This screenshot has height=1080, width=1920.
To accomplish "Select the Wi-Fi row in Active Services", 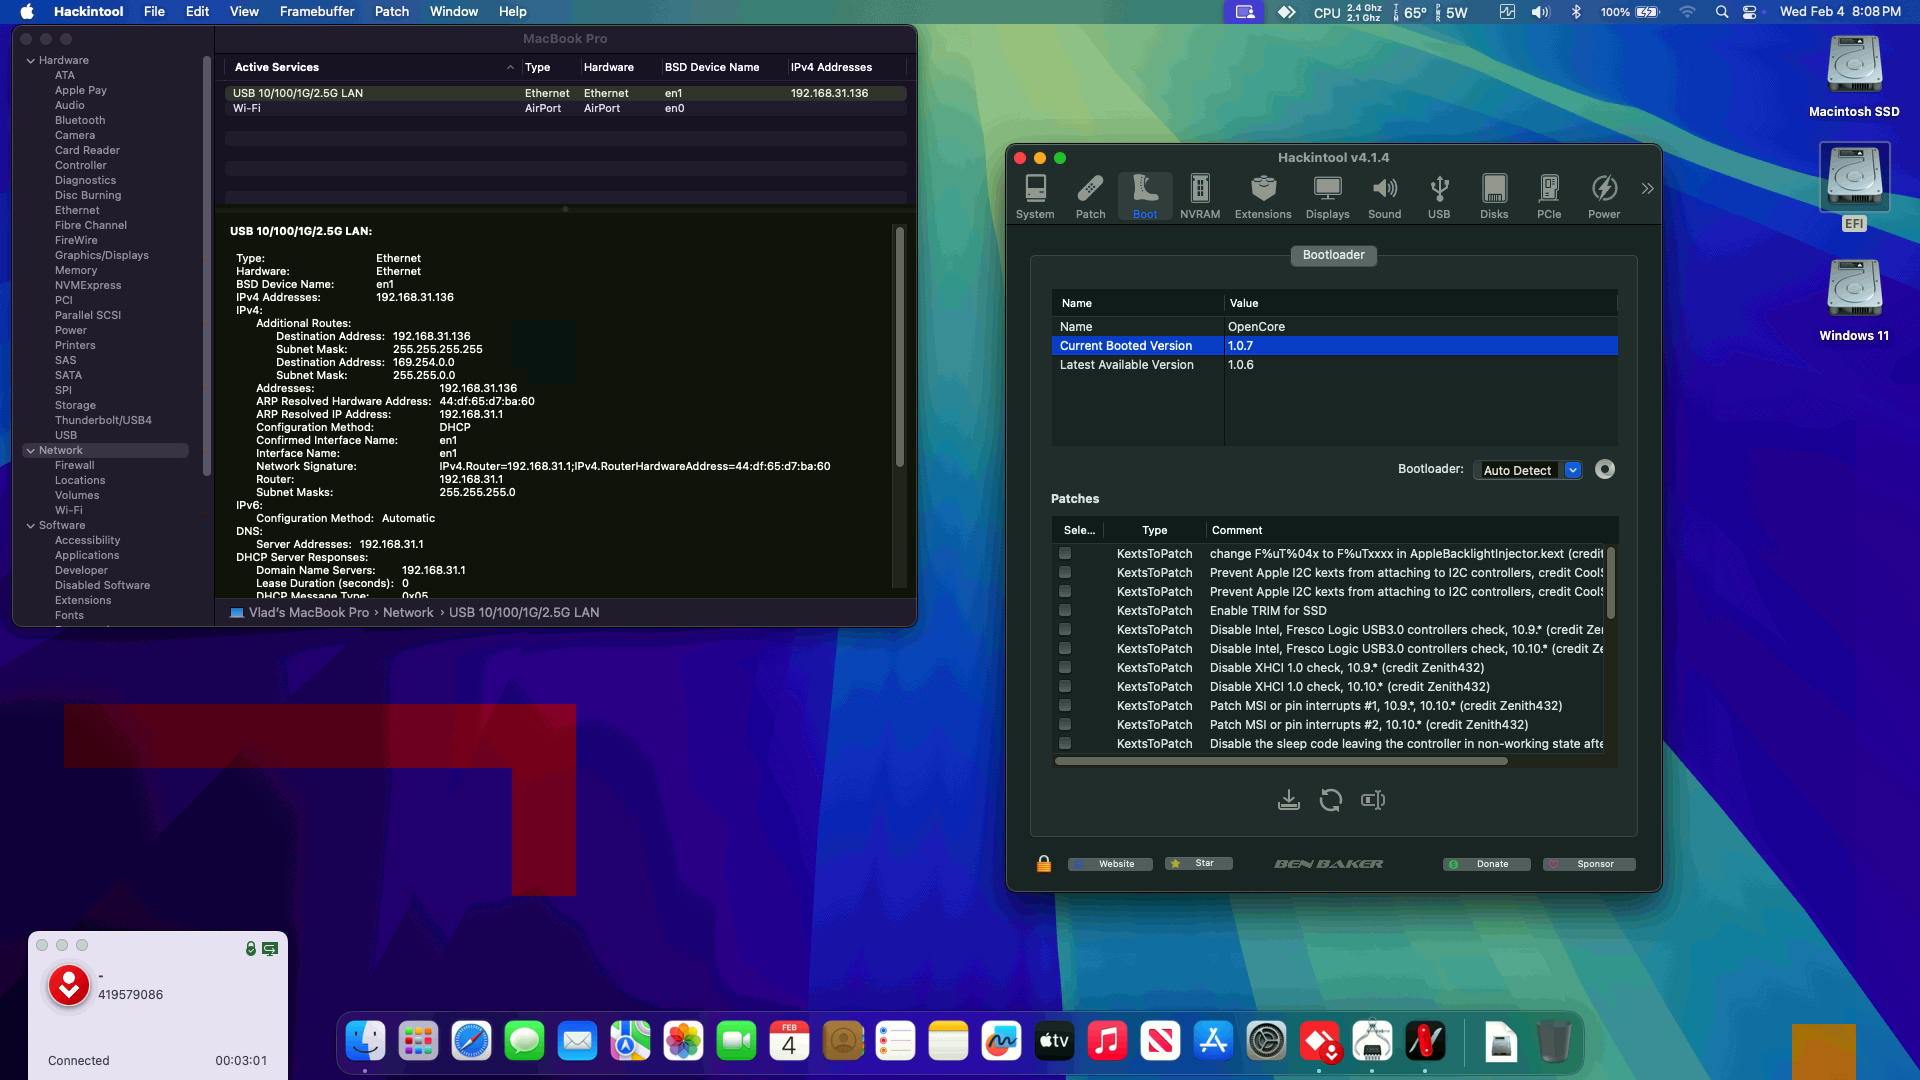I will (566, 108).
